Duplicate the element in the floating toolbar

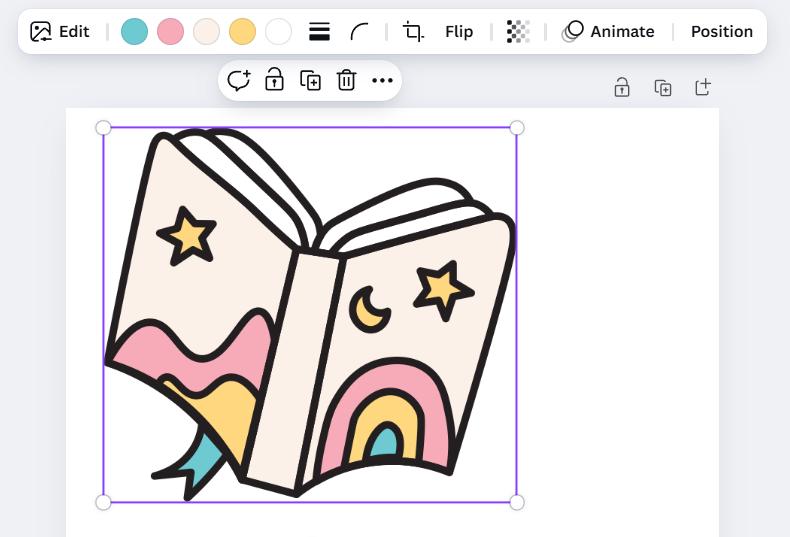tap(310, 81)
